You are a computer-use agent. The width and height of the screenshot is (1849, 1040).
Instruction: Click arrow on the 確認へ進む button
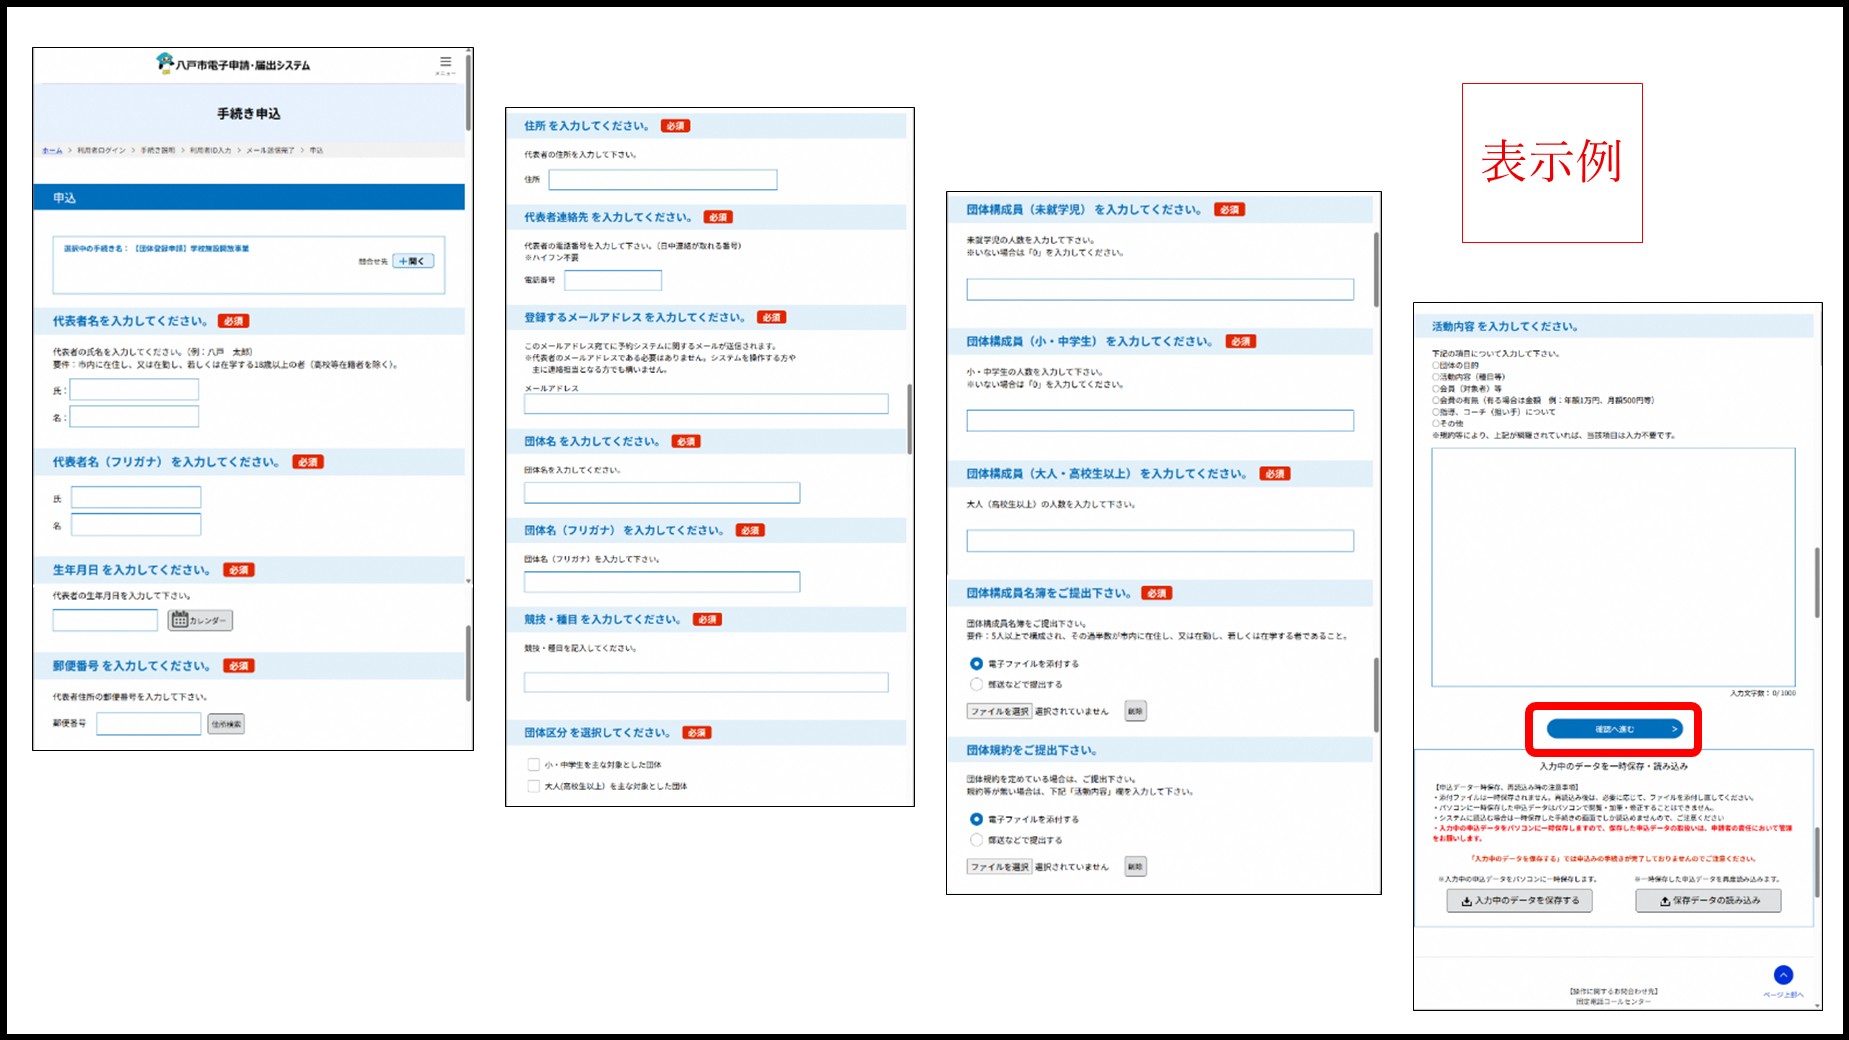point(1674,729)
